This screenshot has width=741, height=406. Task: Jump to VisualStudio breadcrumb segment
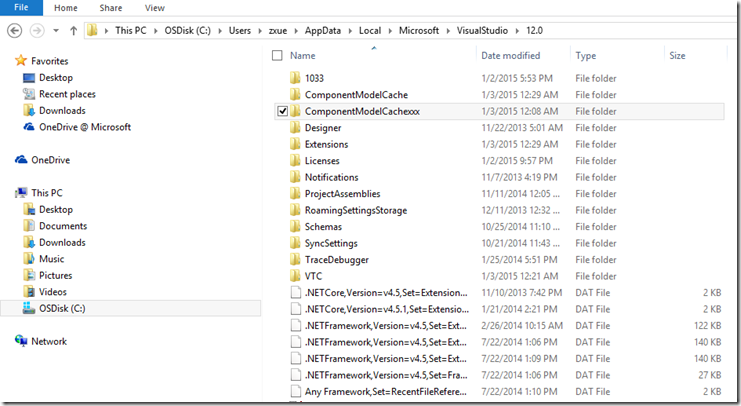(x=482, y=30)
